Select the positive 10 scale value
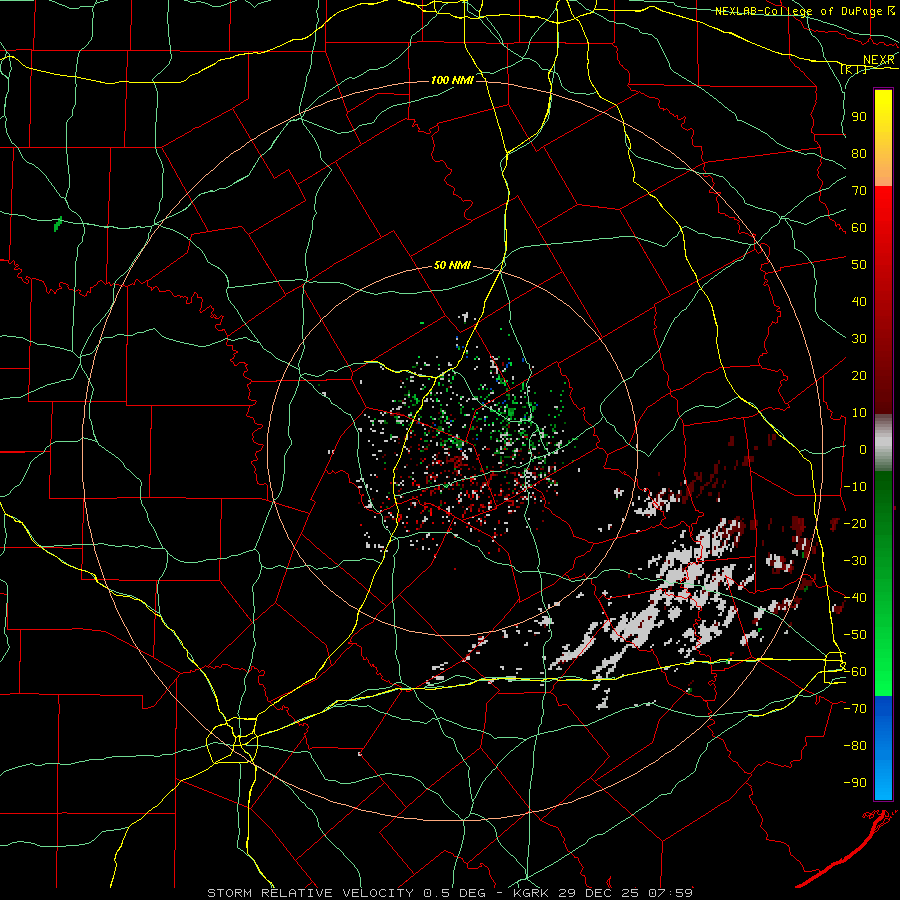 click(x=859, y=413)
